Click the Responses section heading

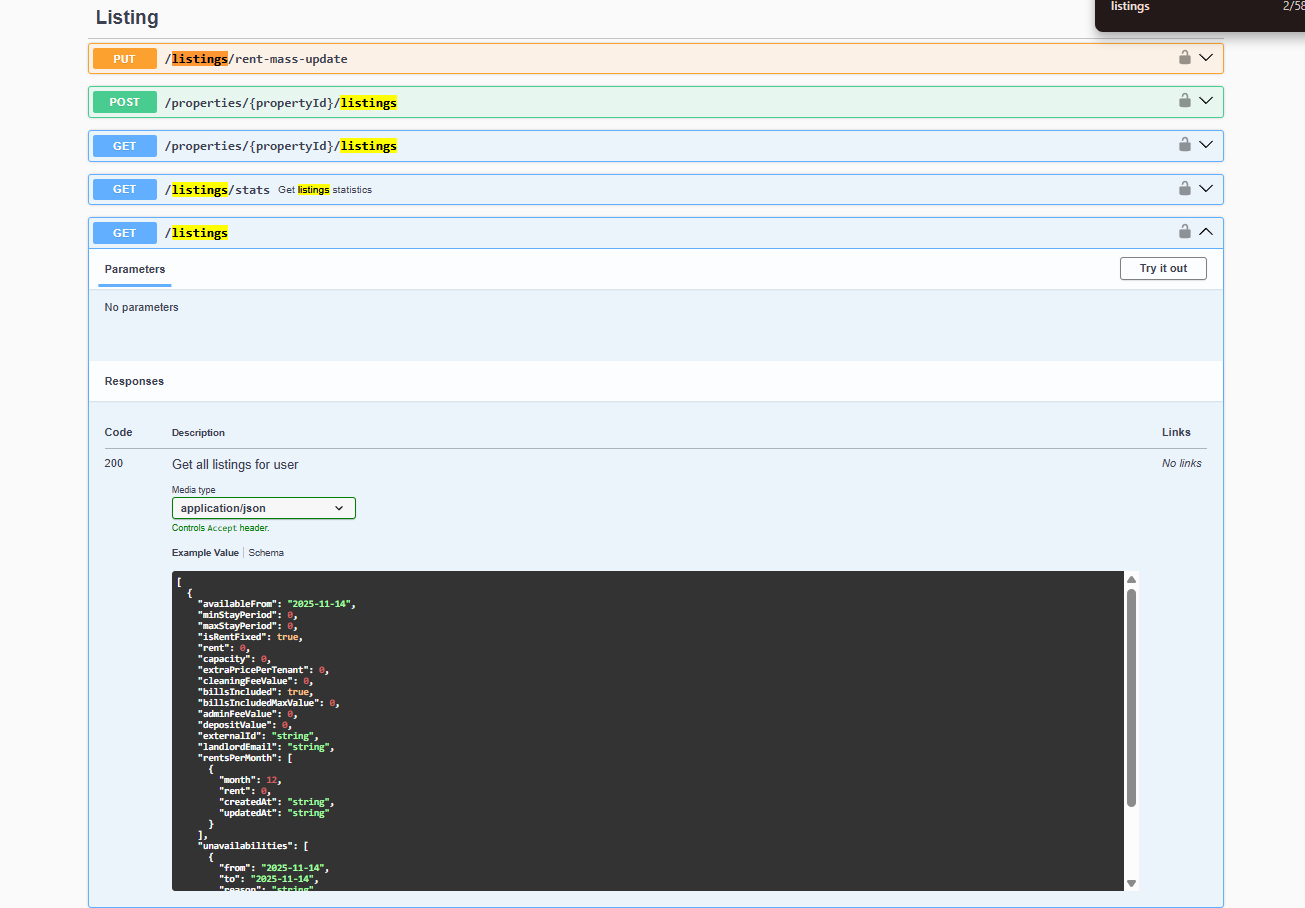pyautogui.click(x=134, y=381)
